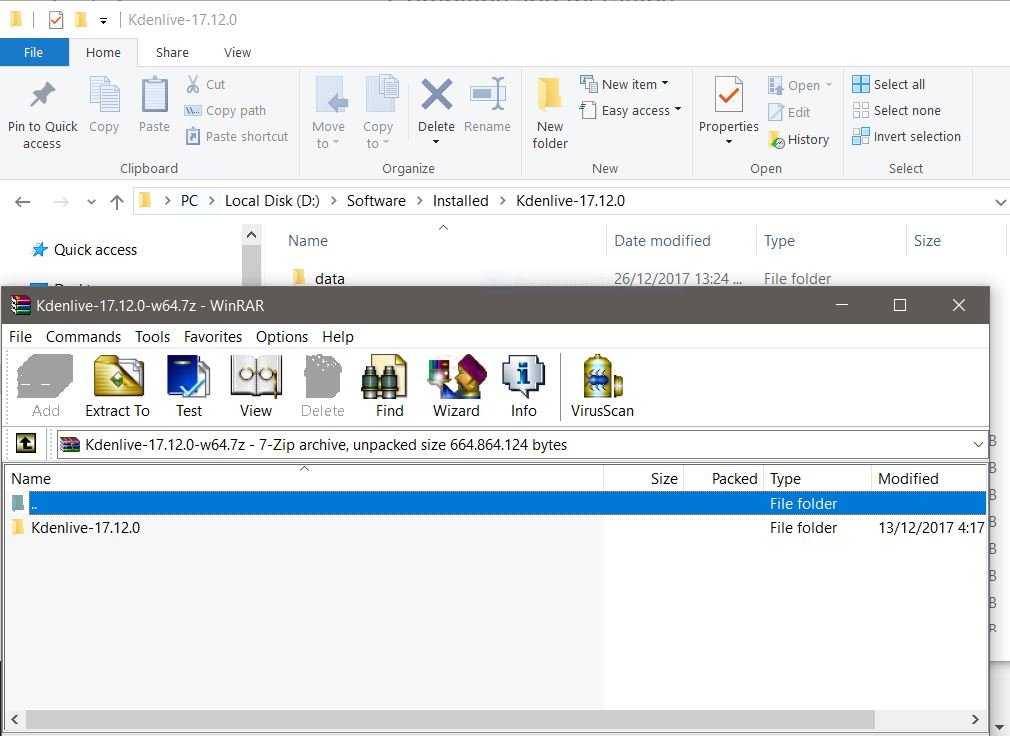Go up one level in WinRAR

tap(26, 443)
